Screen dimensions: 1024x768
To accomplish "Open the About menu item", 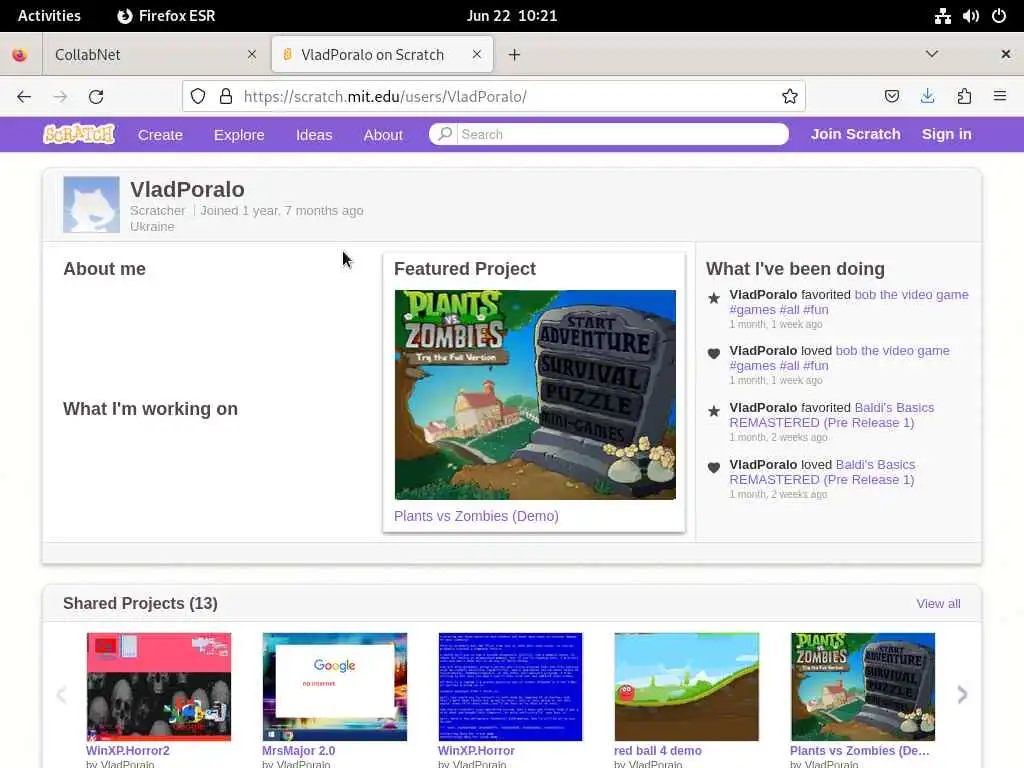I will [383, 135].
